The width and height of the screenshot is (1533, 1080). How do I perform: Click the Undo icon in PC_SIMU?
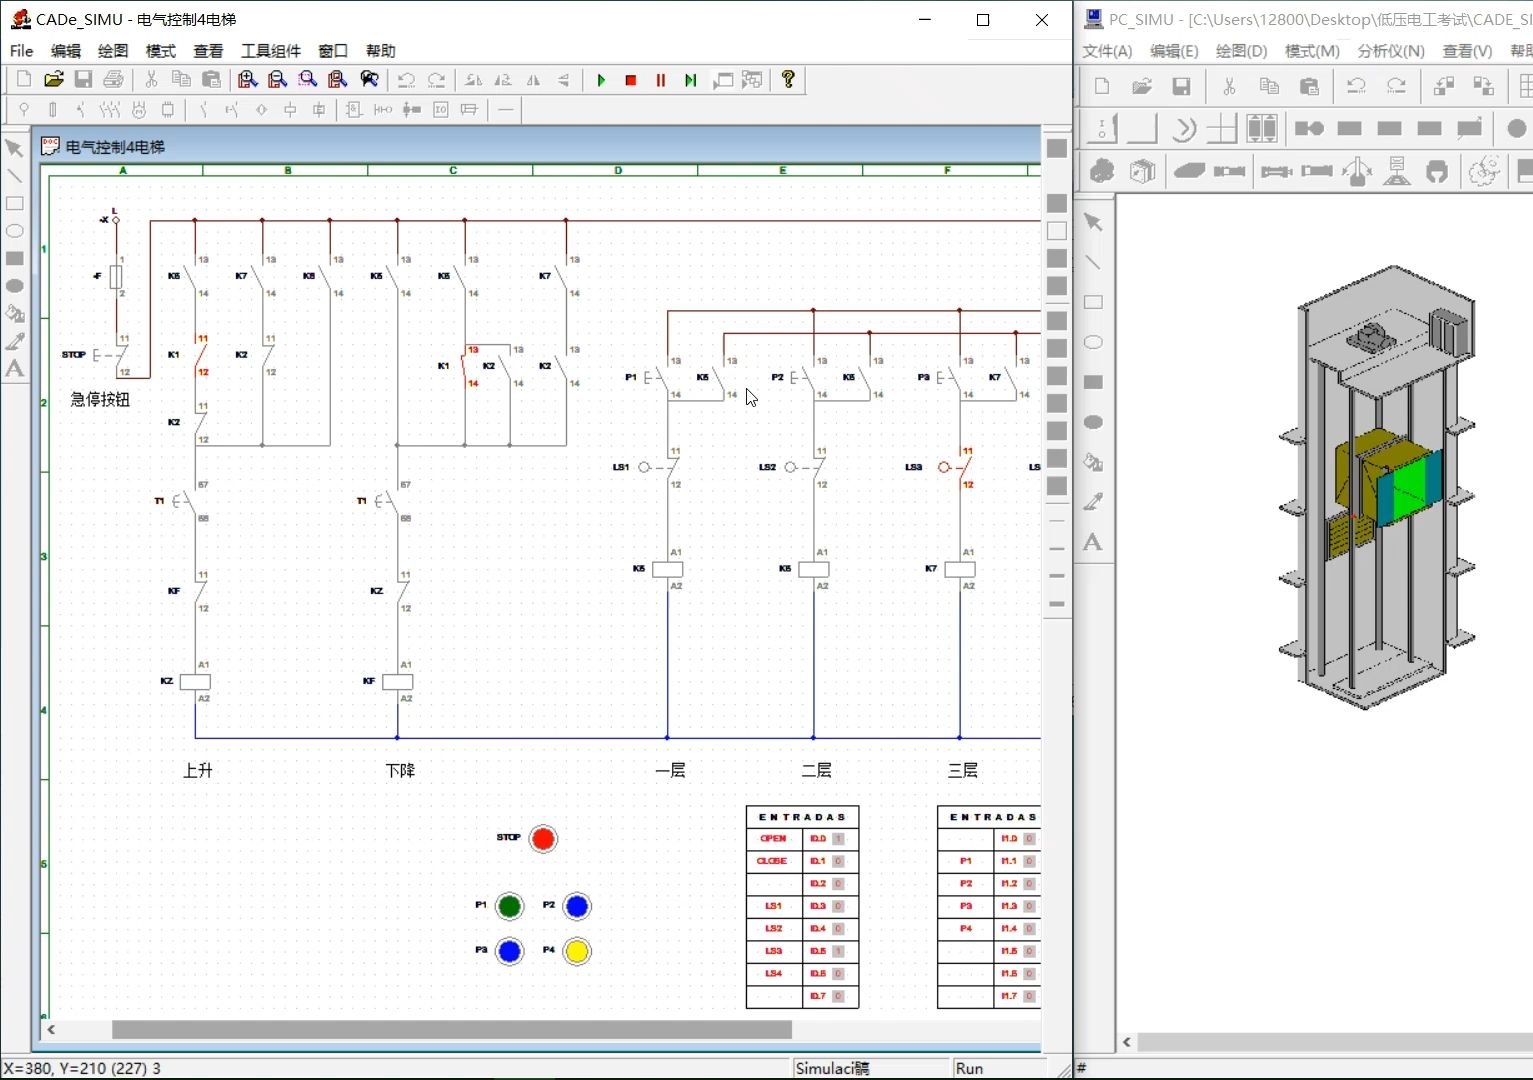1356,86
